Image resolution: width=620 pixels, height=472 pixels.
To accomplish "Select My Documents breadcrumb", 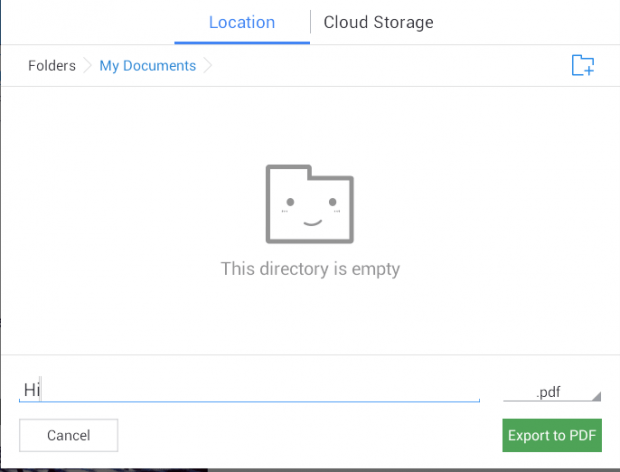I will [147, 66].
